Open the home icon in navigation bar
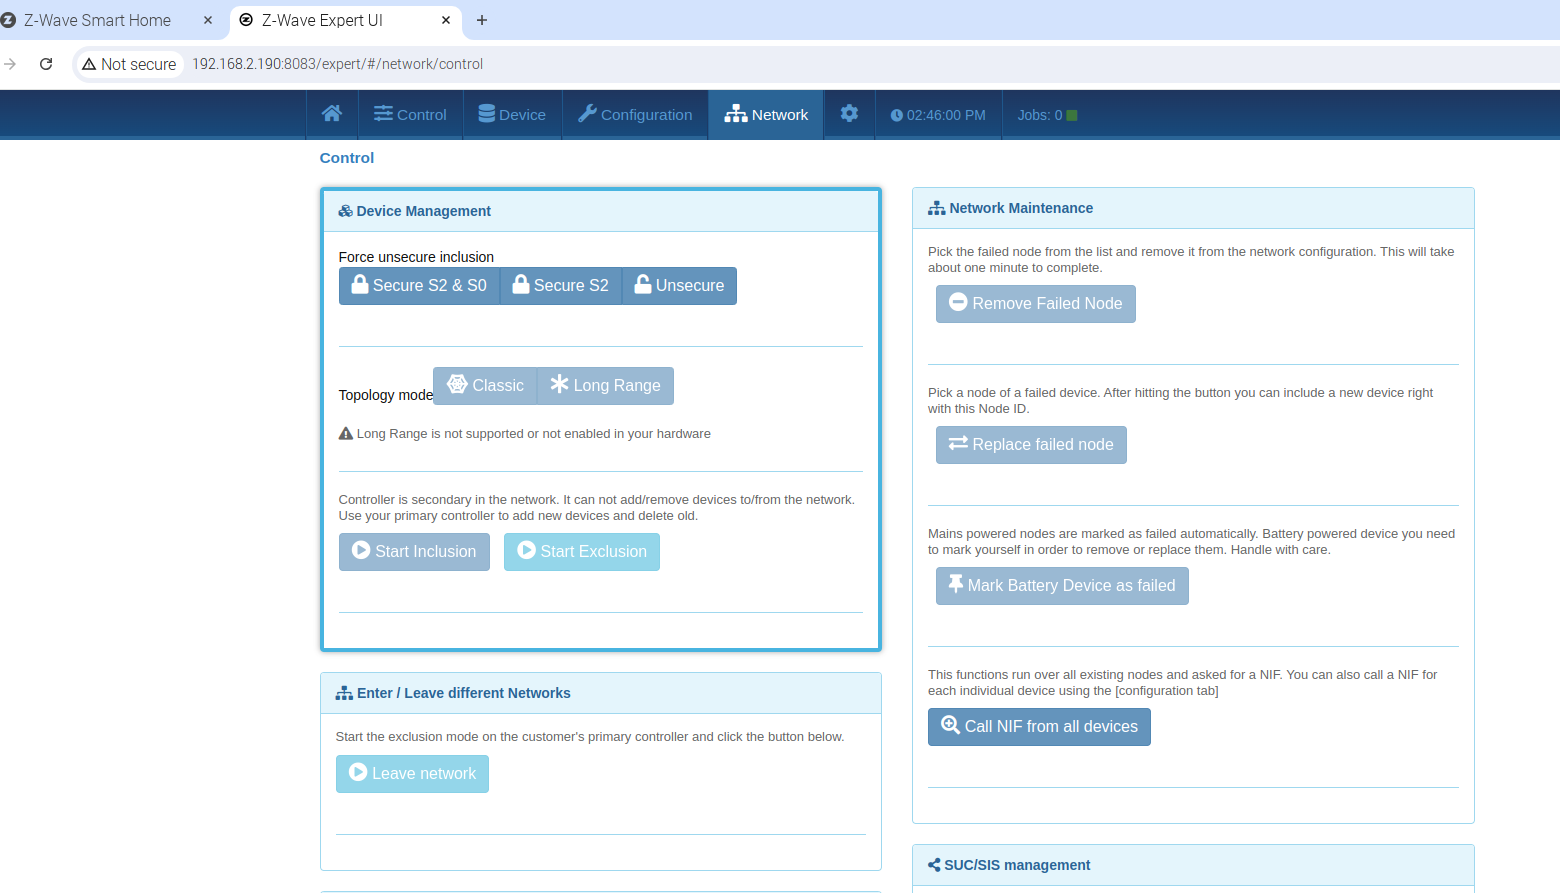 tap(332, 114)
